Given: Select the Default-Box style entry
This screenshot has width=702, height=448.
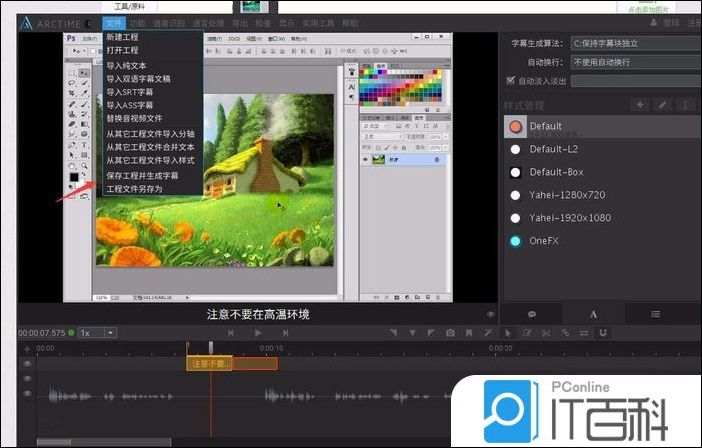Looking at the screenshot, I should pyautogui.click(x=556, y=172).
